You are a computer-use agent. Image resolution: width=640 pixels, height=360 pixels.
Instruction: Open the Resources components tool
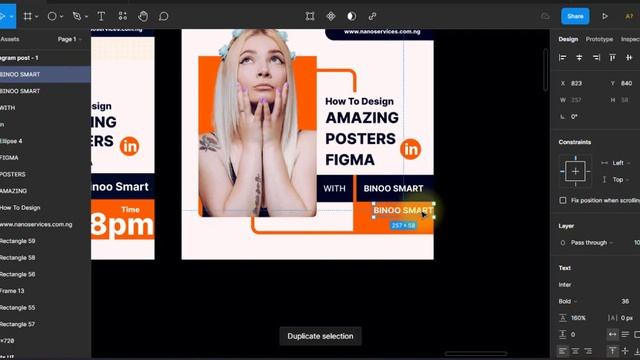pos(122,16)
